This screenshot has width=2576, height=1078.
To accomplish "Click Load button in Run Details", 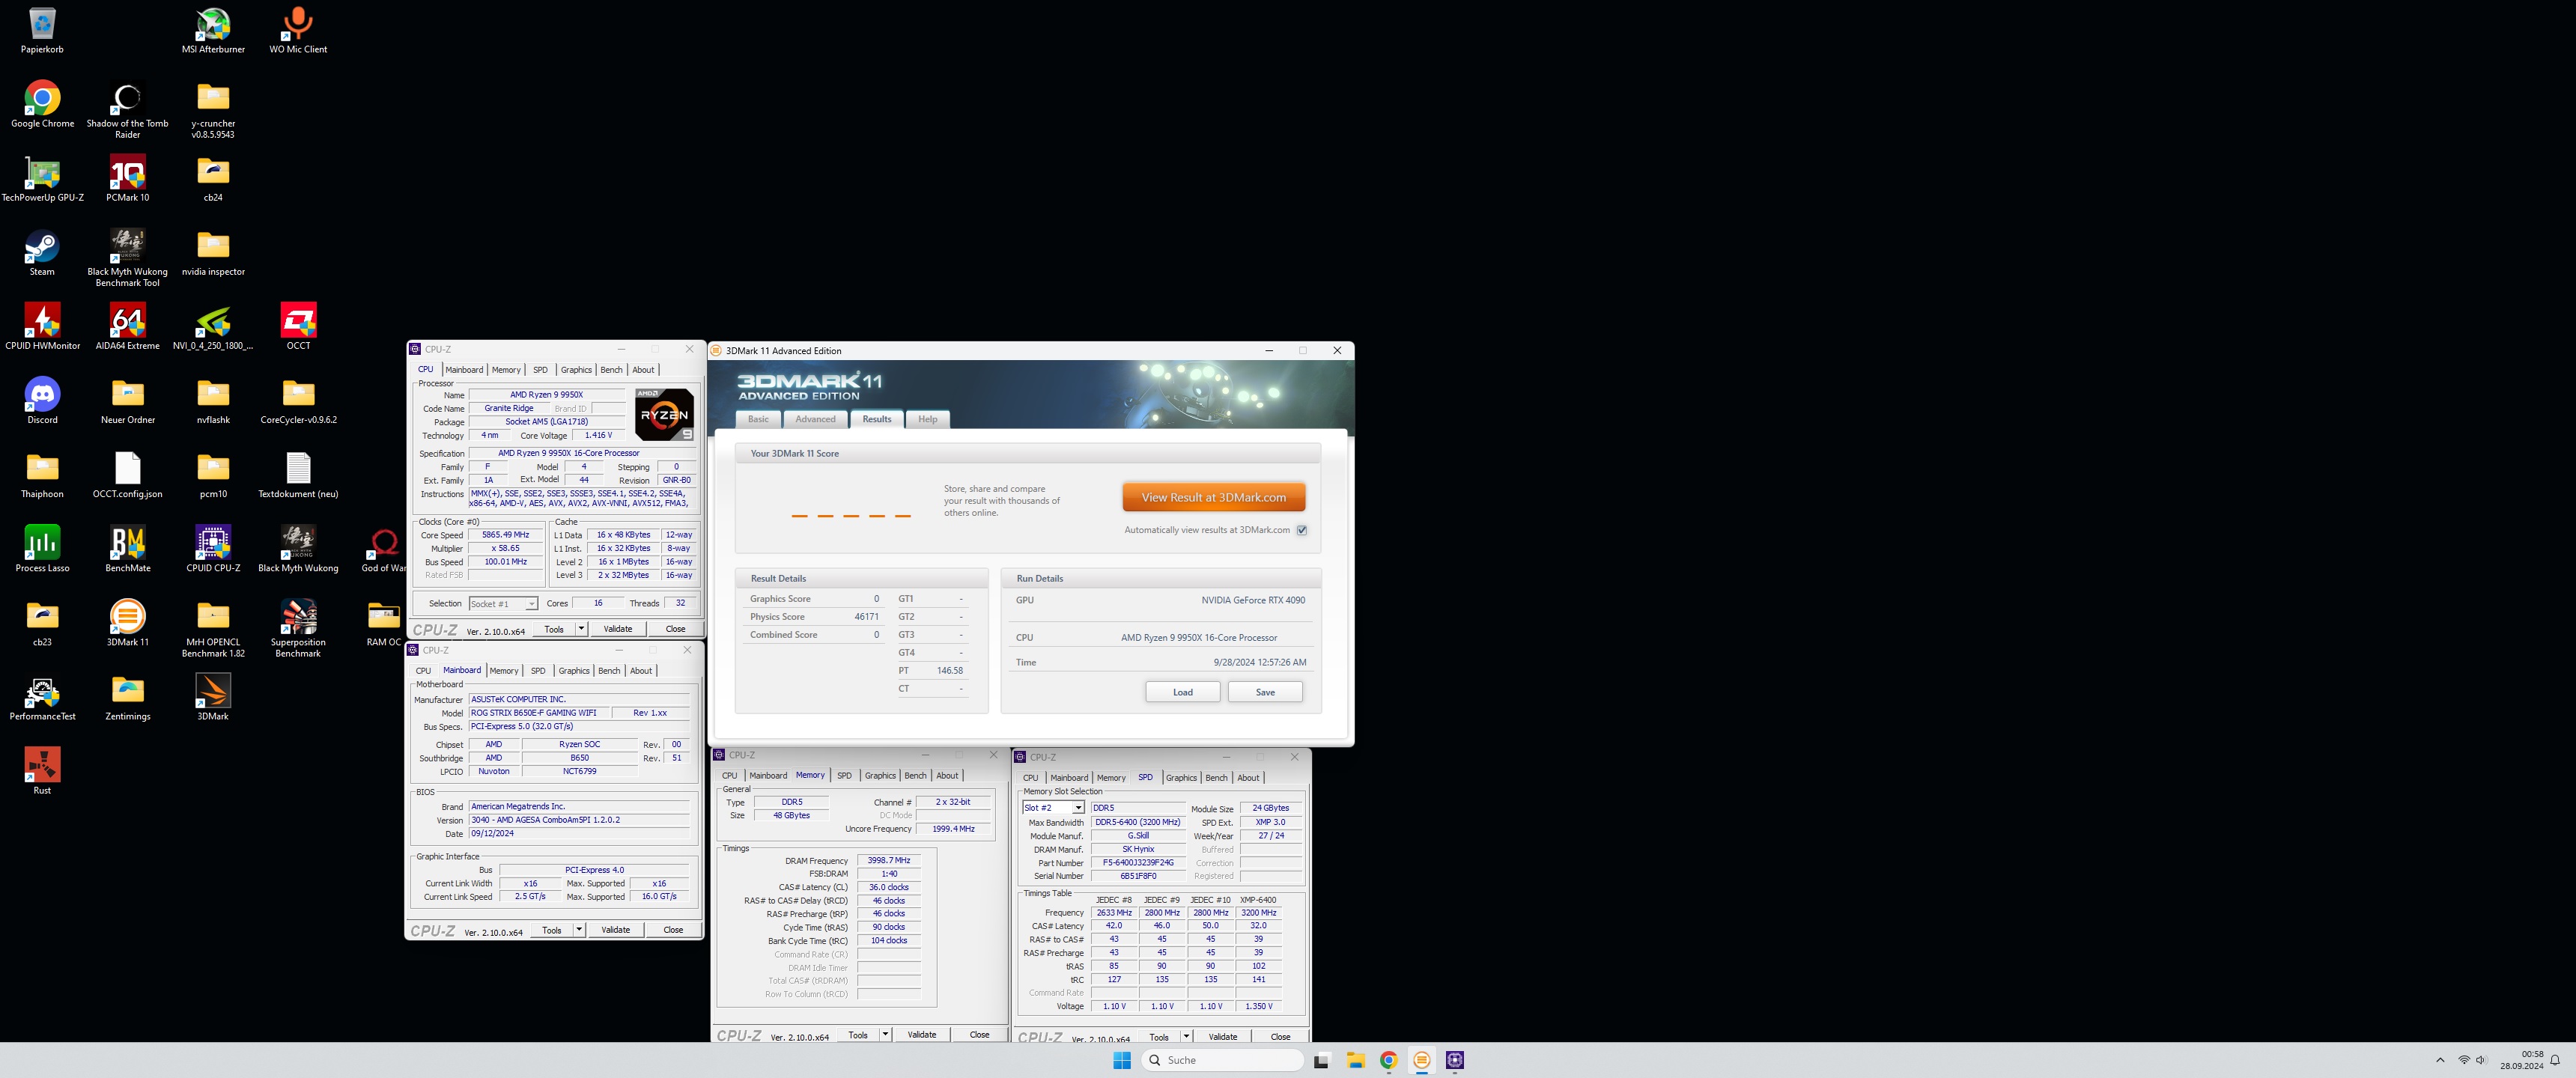I will coord(1182,692).
